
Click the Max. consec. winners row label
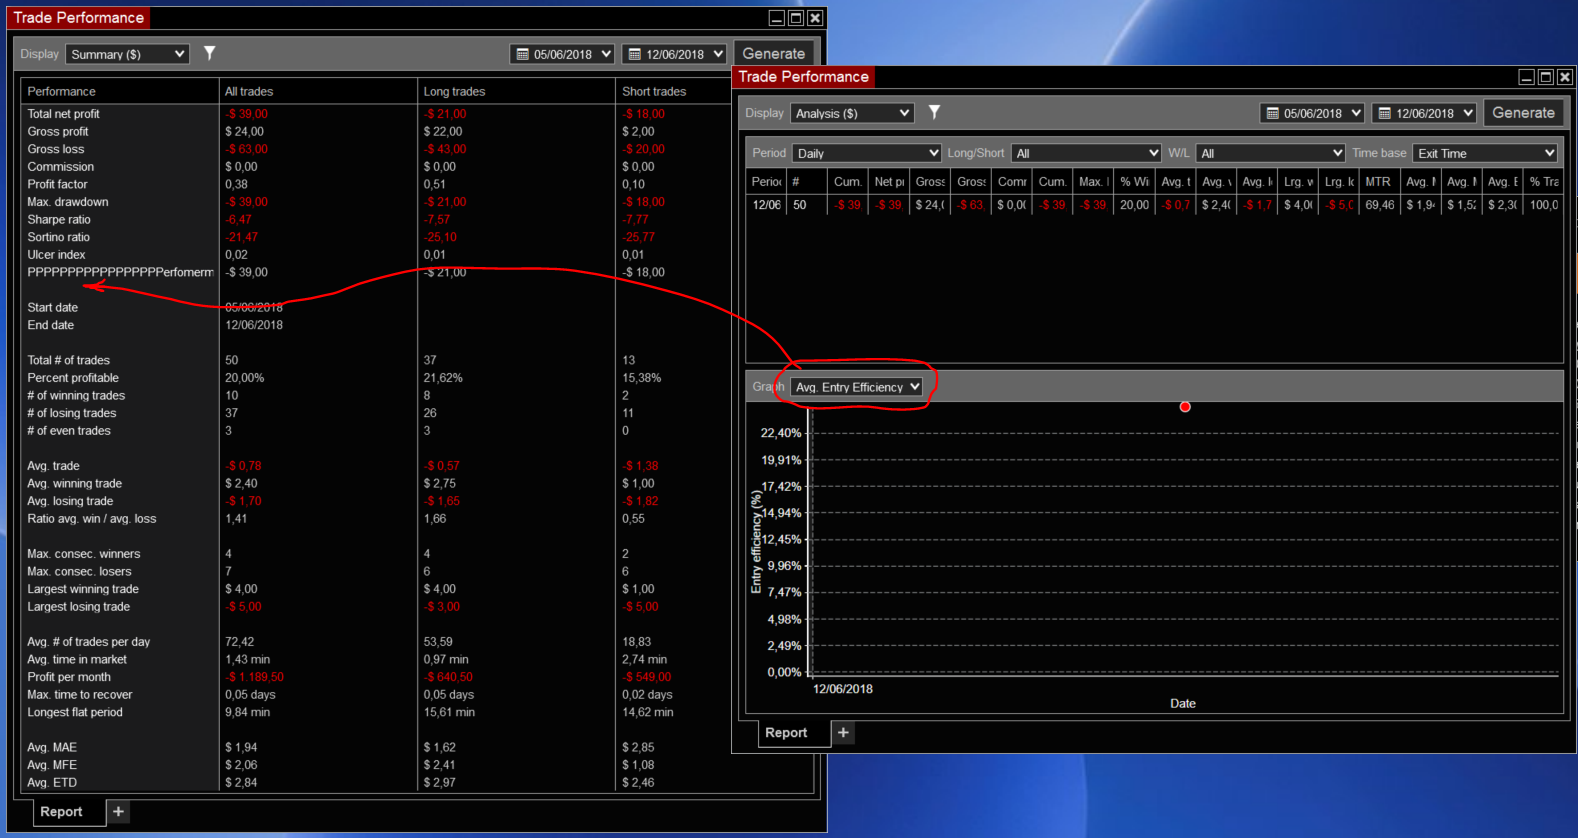click(x=84, y=554)
